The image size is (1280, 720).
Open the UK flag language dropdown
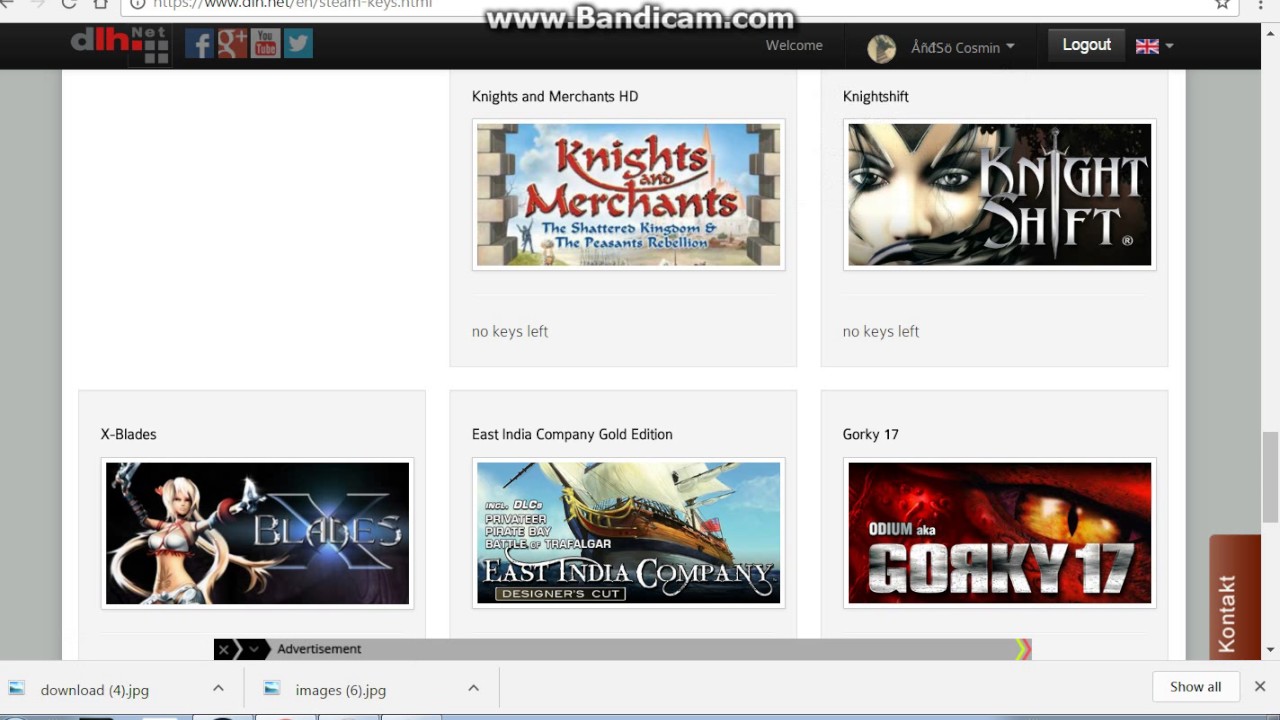pos(1154,46)
